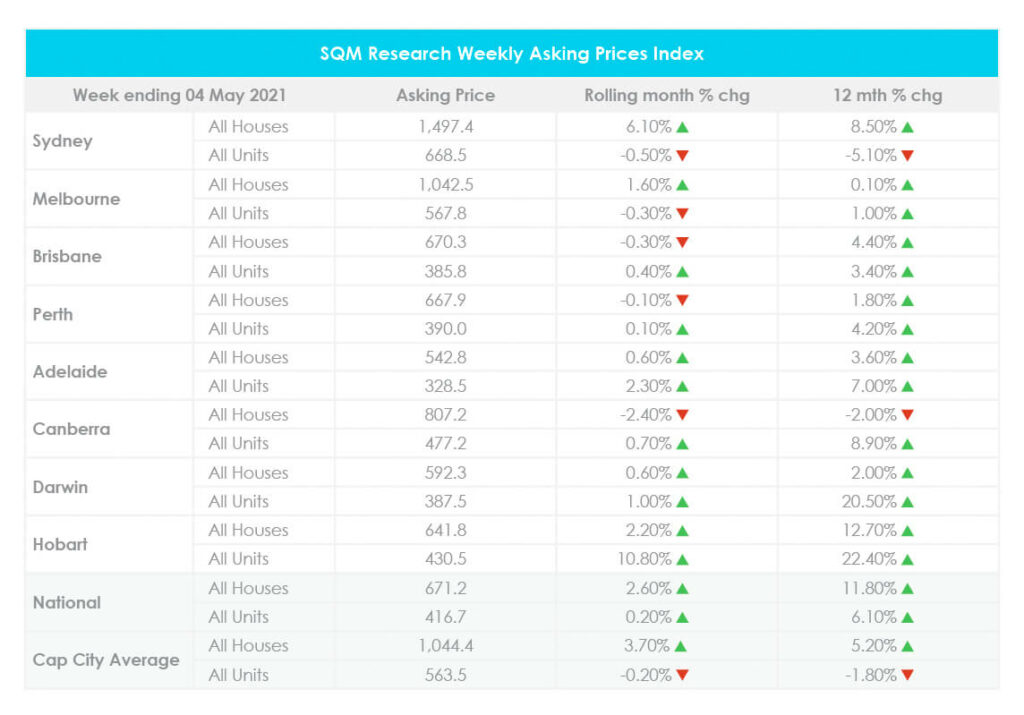Click Sydney All Houses asking price 1,497.4
The image size is (1024, 715).
[446, 127]
